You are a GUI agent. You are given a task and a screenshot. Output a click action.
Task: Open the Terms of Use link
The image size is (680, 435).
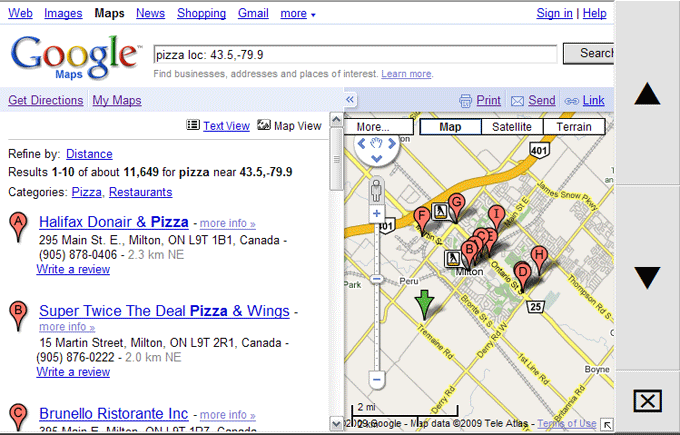[x=567, y=423]
